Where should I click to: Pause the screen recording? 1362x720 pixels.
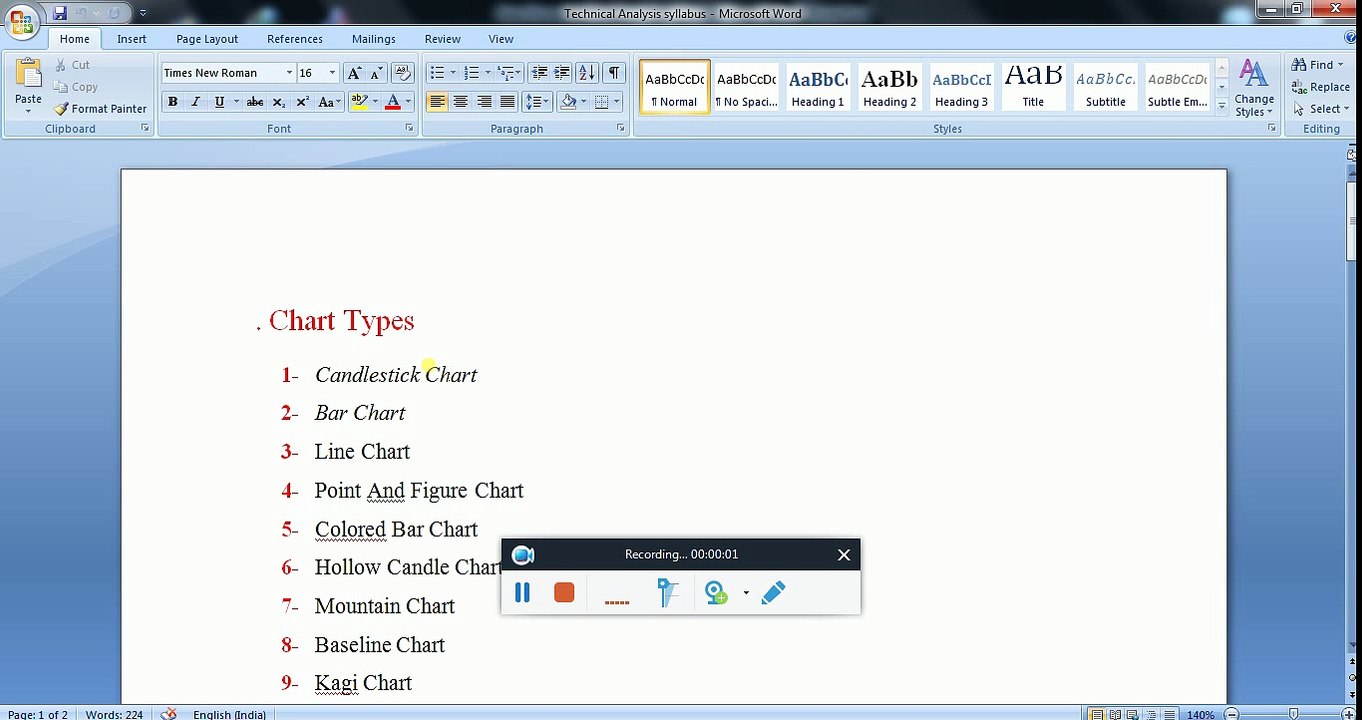point(522,593)
